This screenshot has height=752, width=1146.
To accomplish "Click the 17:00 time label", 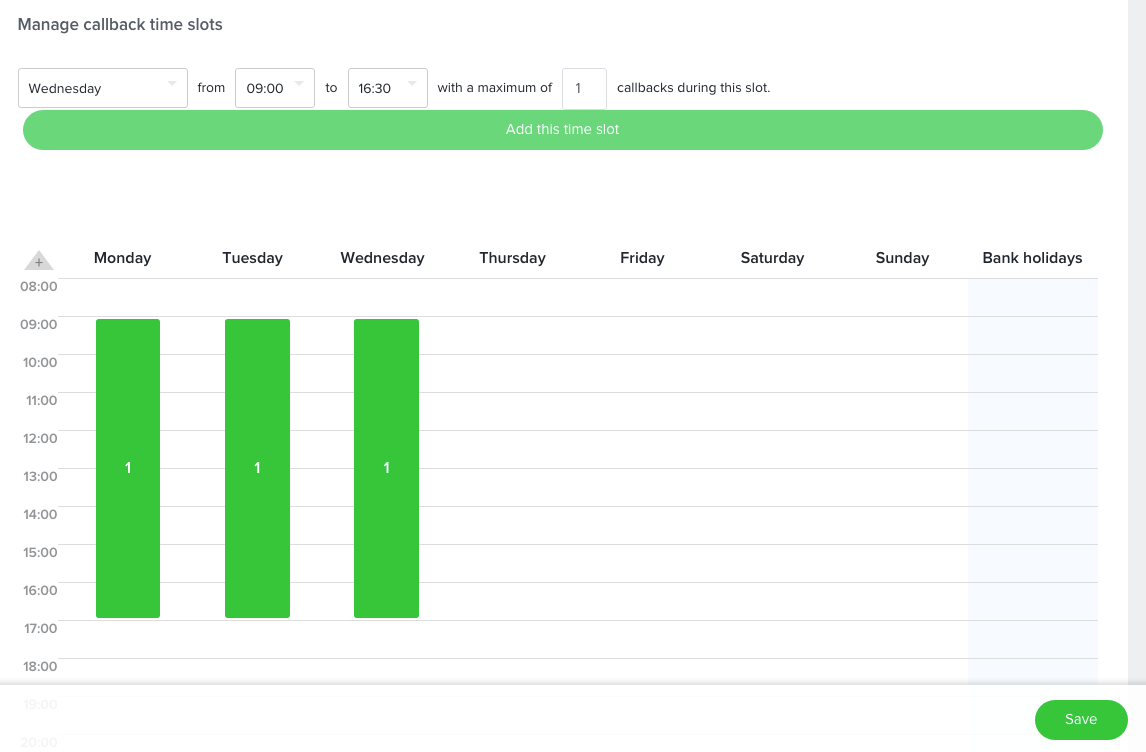I will [x=39, y=628].
